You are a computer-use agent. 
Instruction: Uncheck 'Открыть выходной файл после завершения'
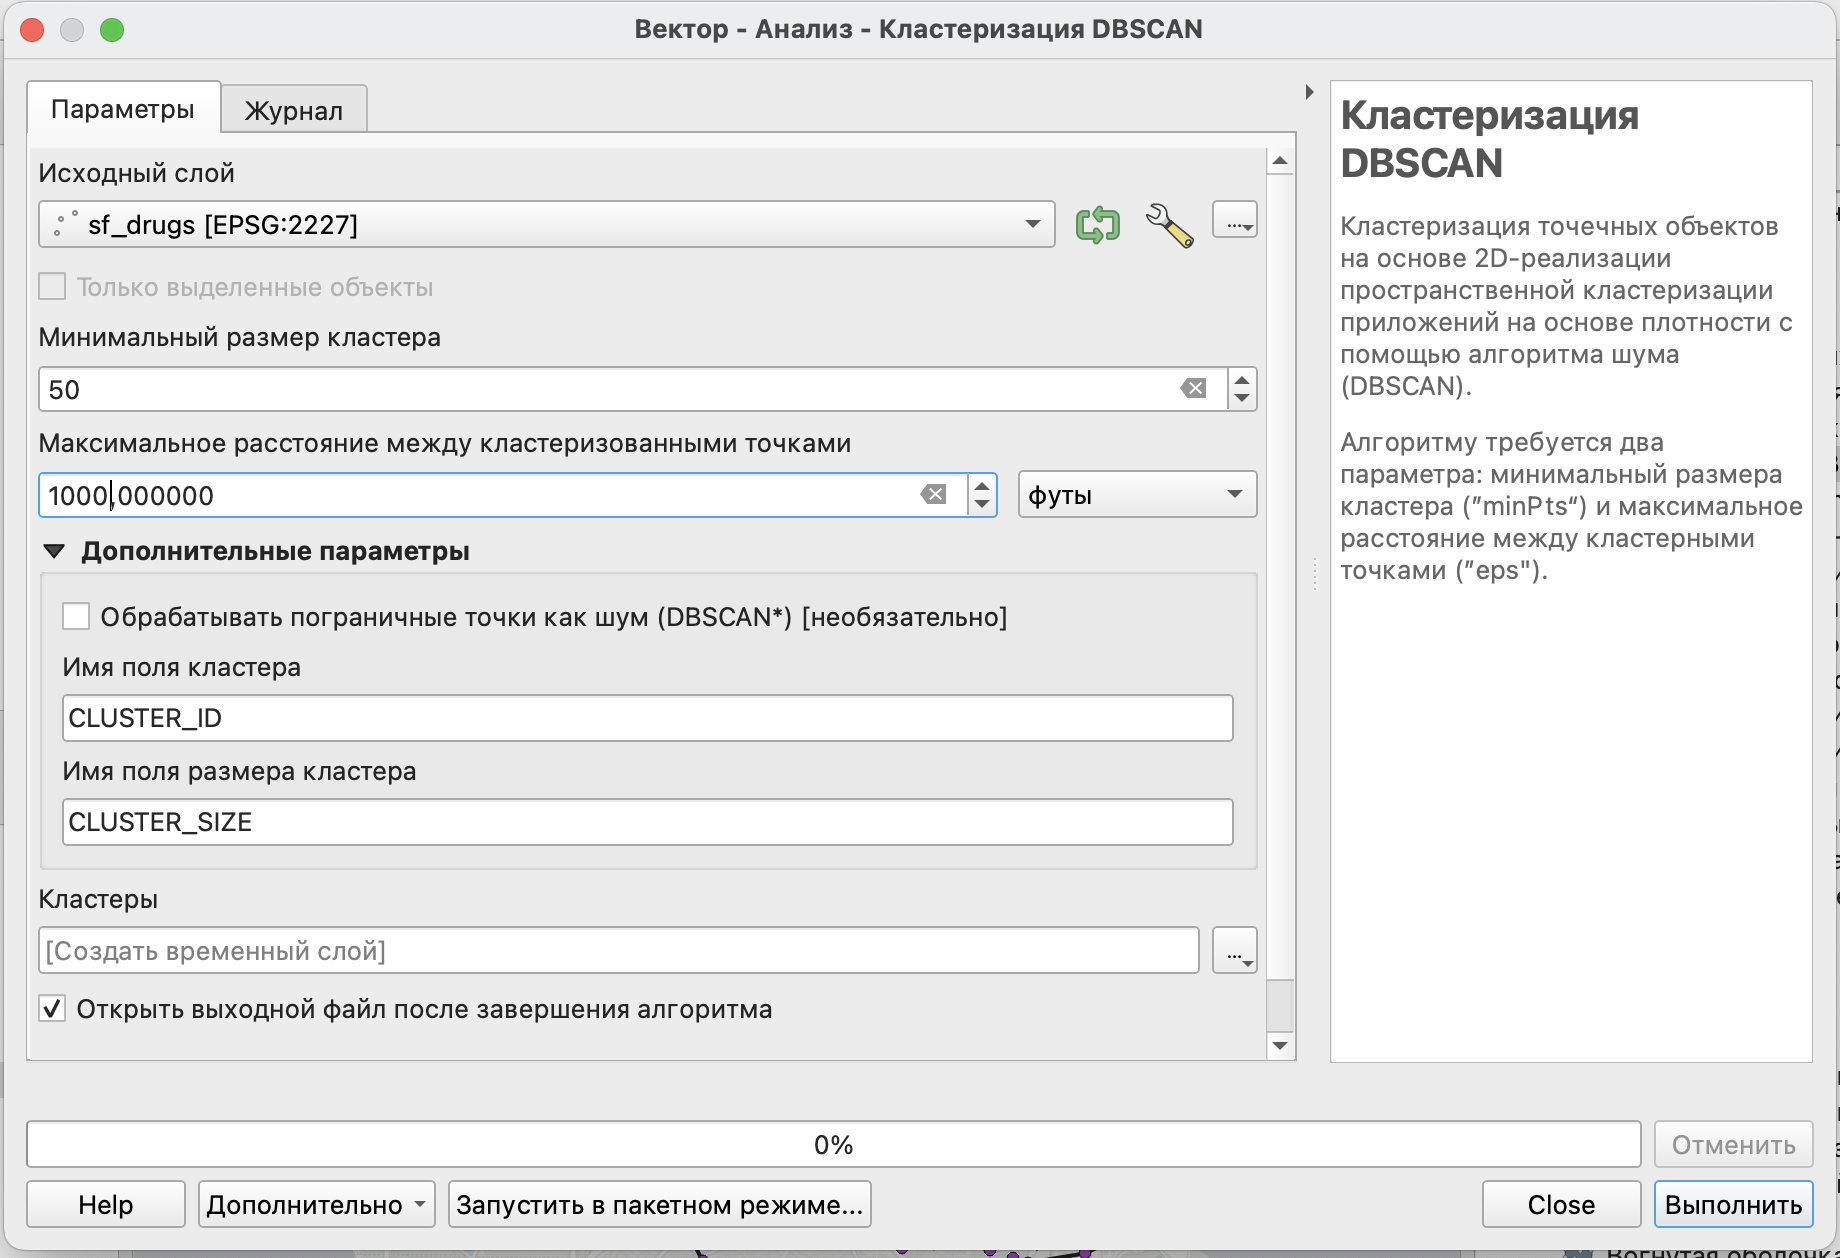click(x=52, y=1008)
